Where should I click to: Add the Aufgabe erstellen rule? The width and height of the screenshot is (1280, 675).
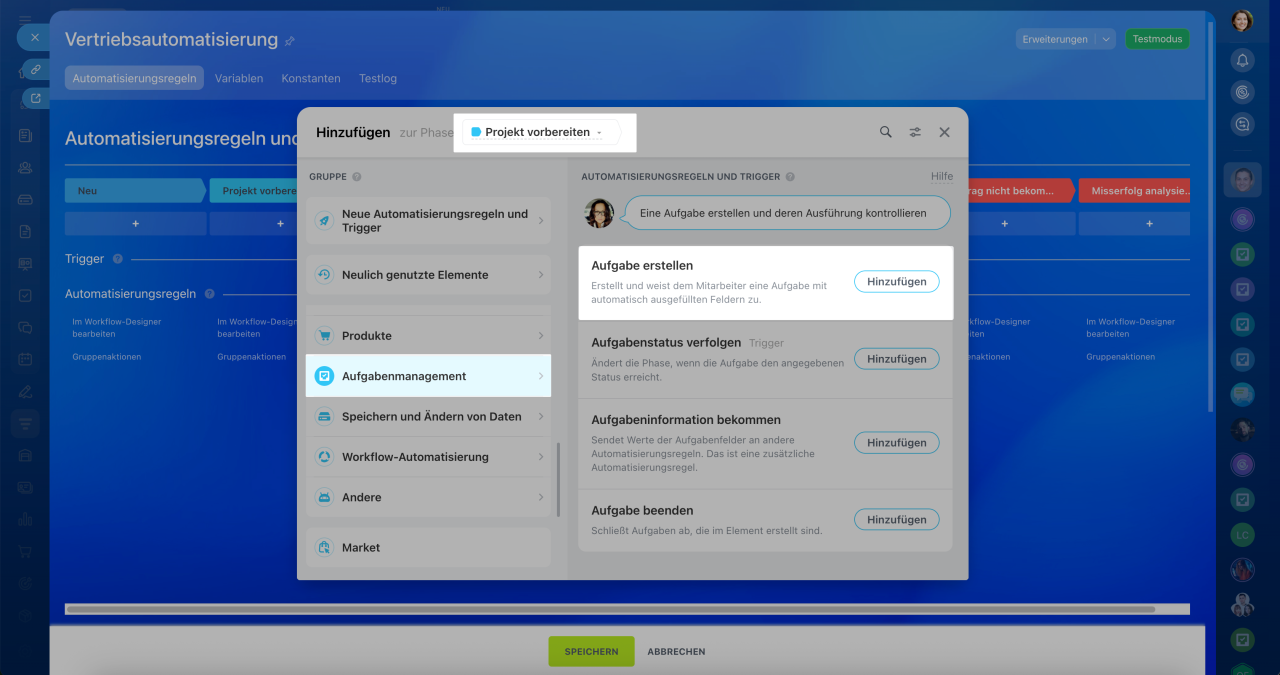pos(897,282)
